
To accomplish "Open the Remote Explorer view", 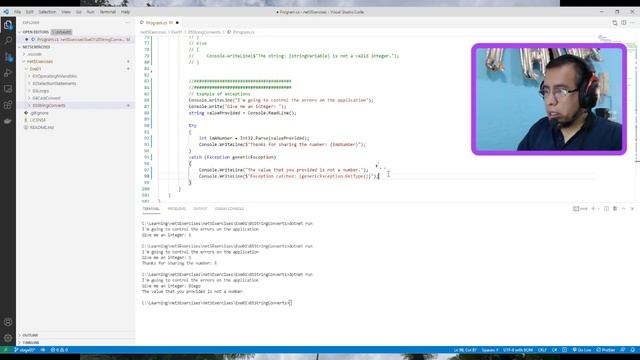I will (x=8, y=89).
